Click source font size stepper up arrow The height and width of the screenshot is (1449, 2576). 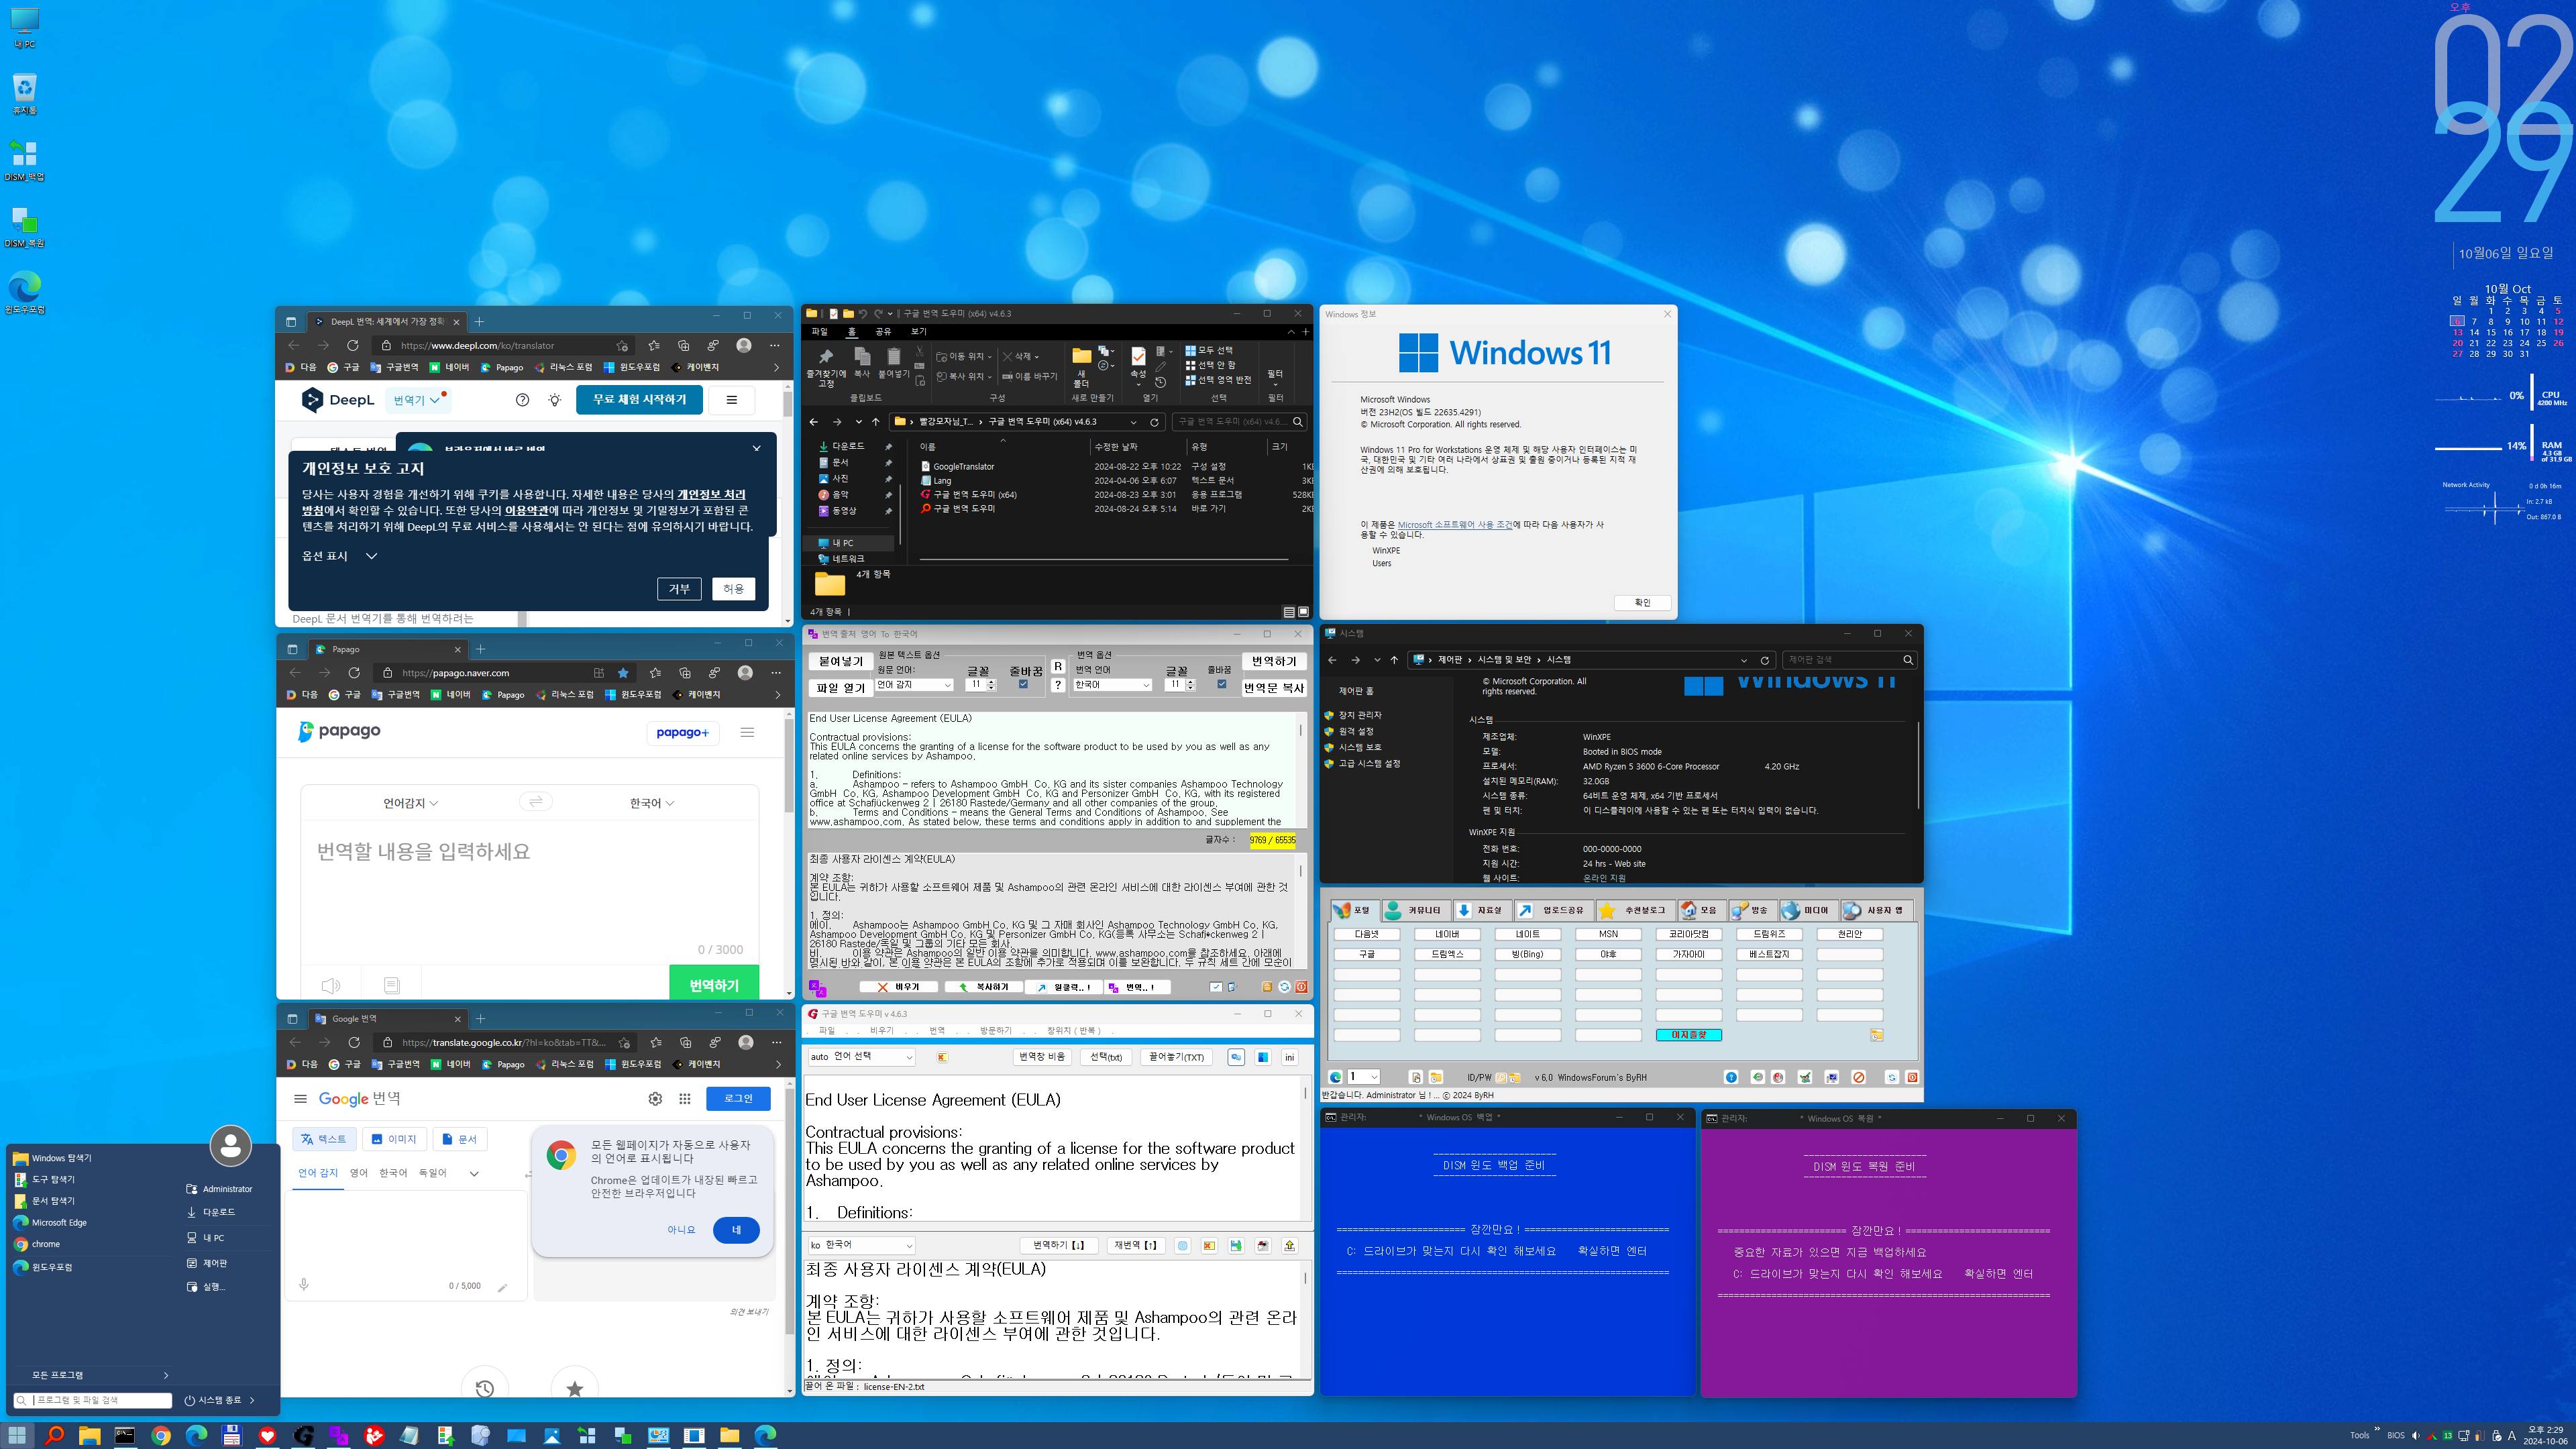(x=991, y=682)
